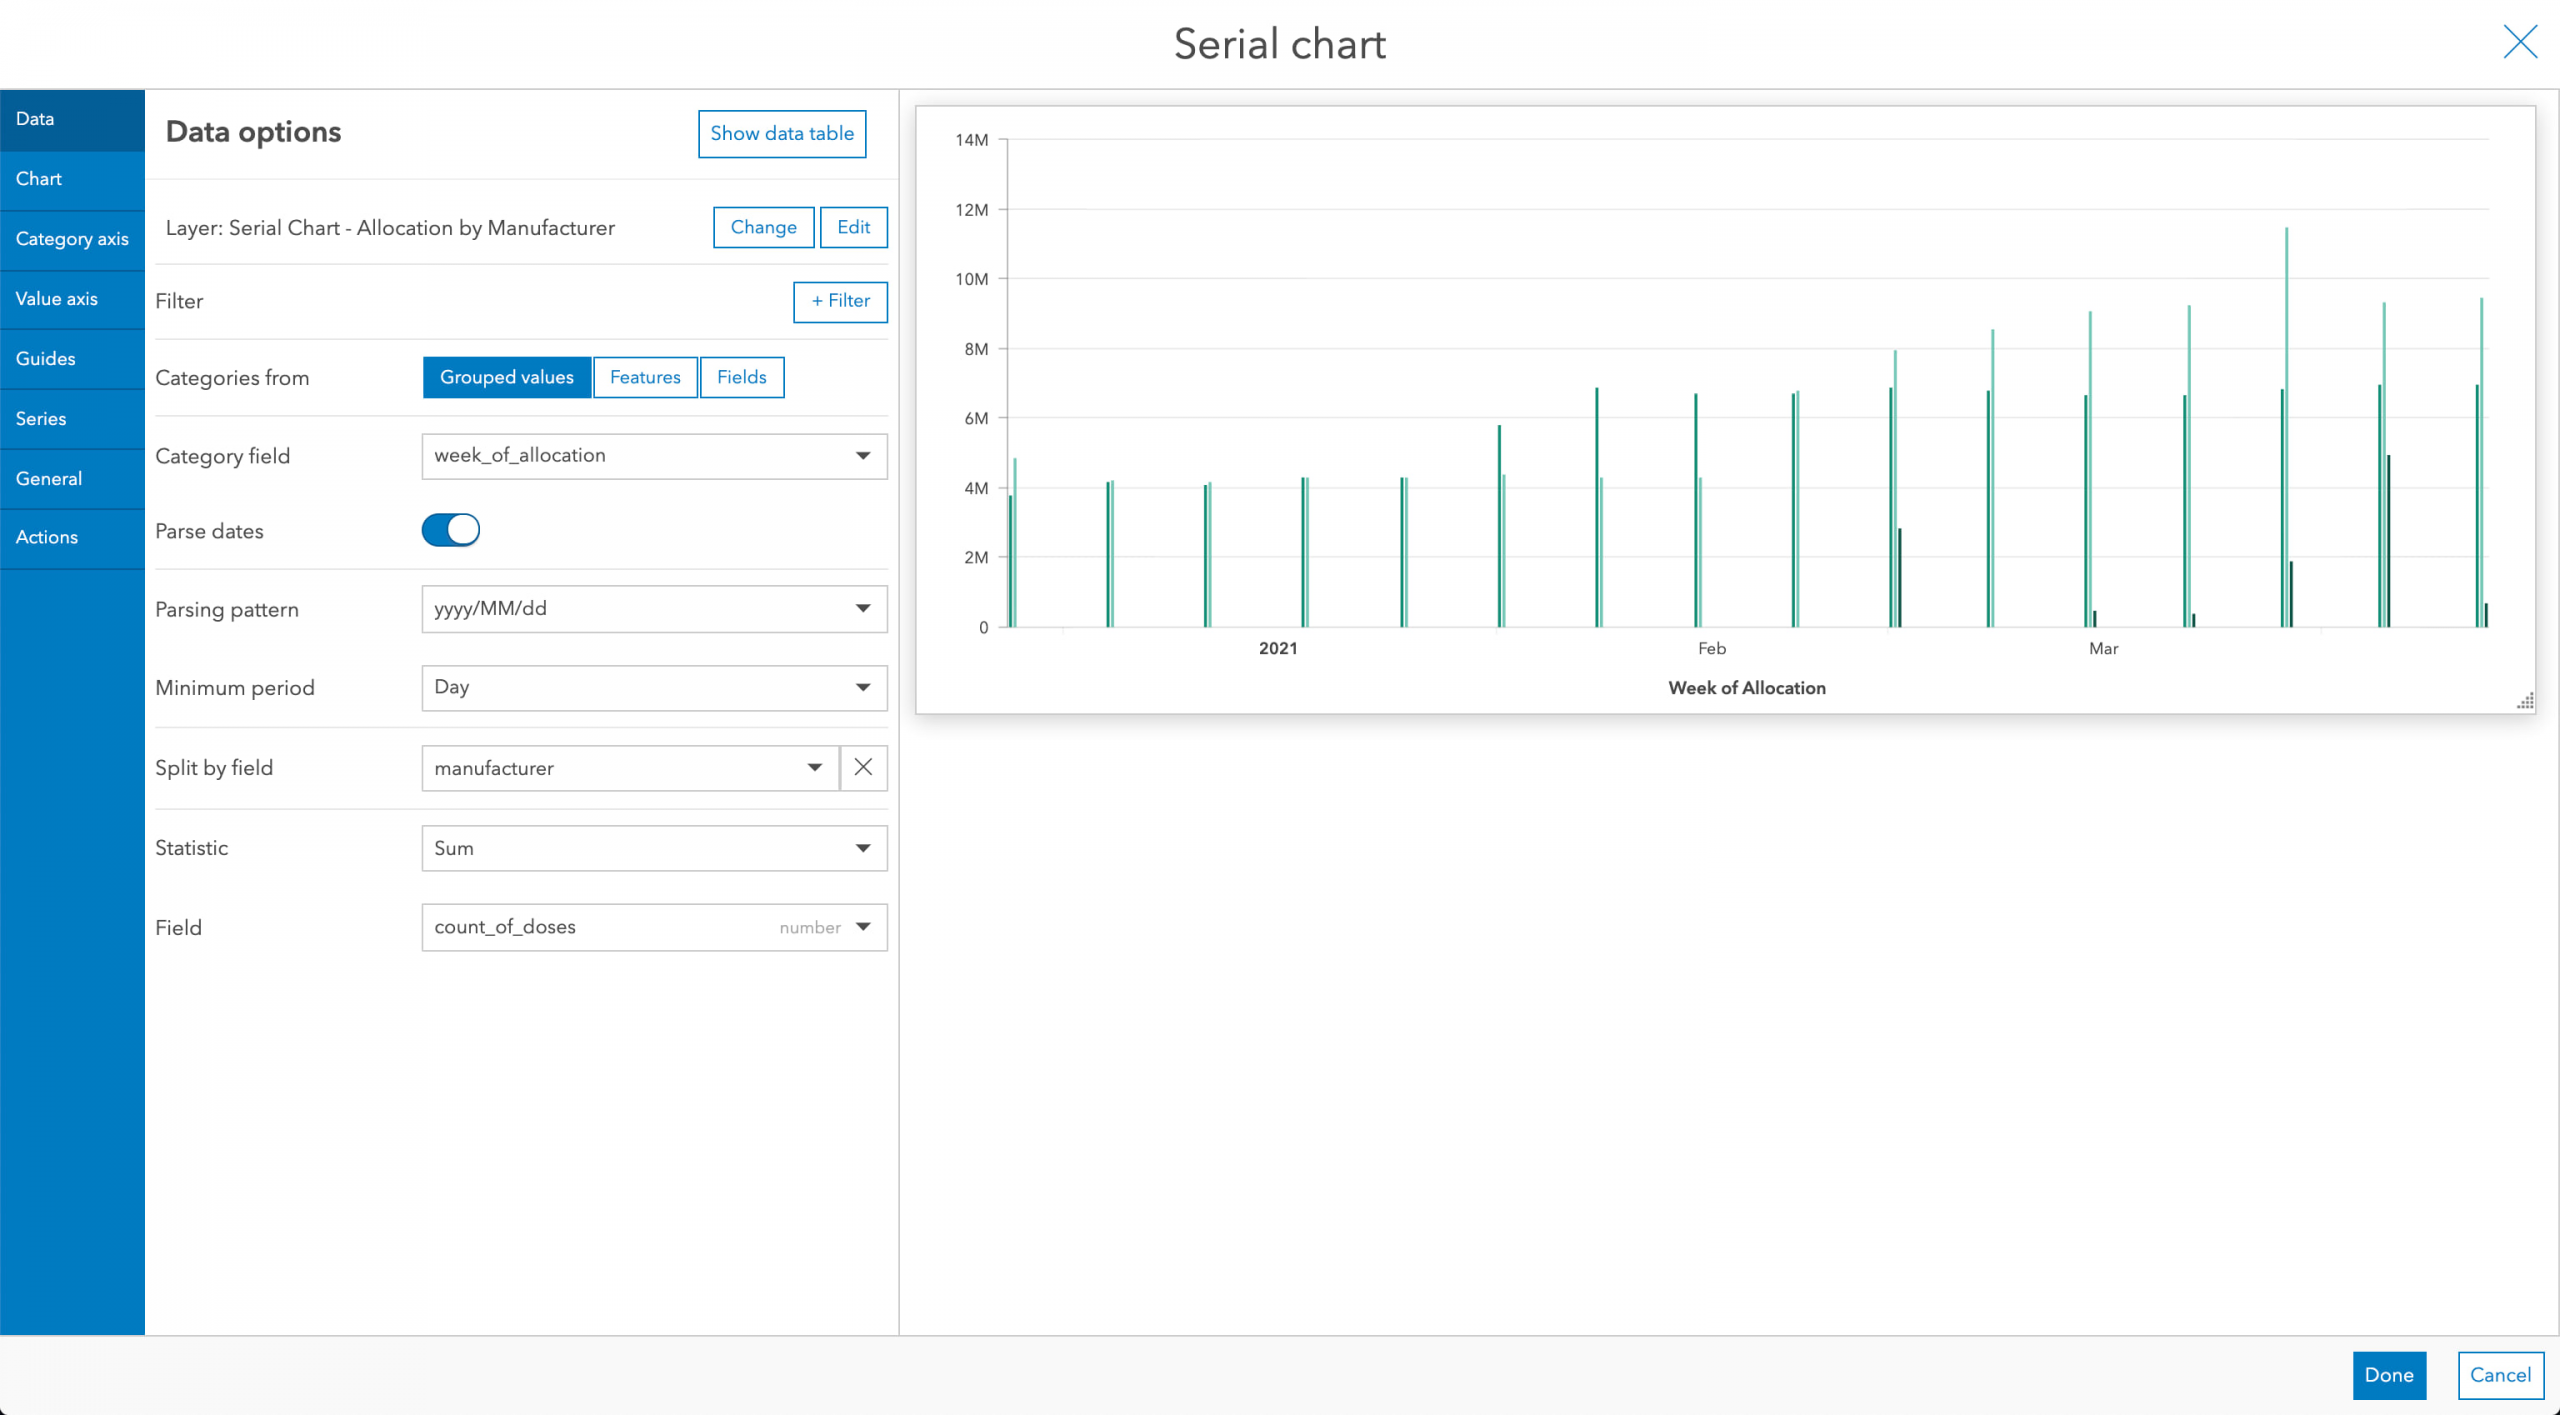Open the Statistic dropdown showing Sum
The image size is (2560, 1415).
(x=654, y=848)
